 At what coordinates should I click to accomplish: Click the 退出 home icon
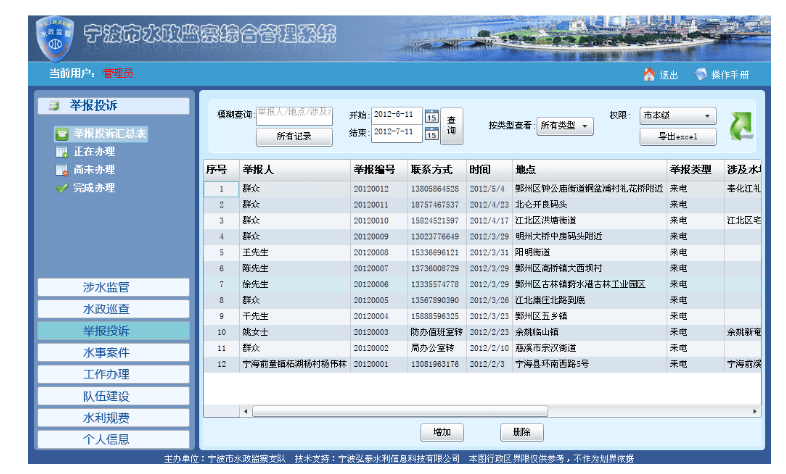point(648,75)
